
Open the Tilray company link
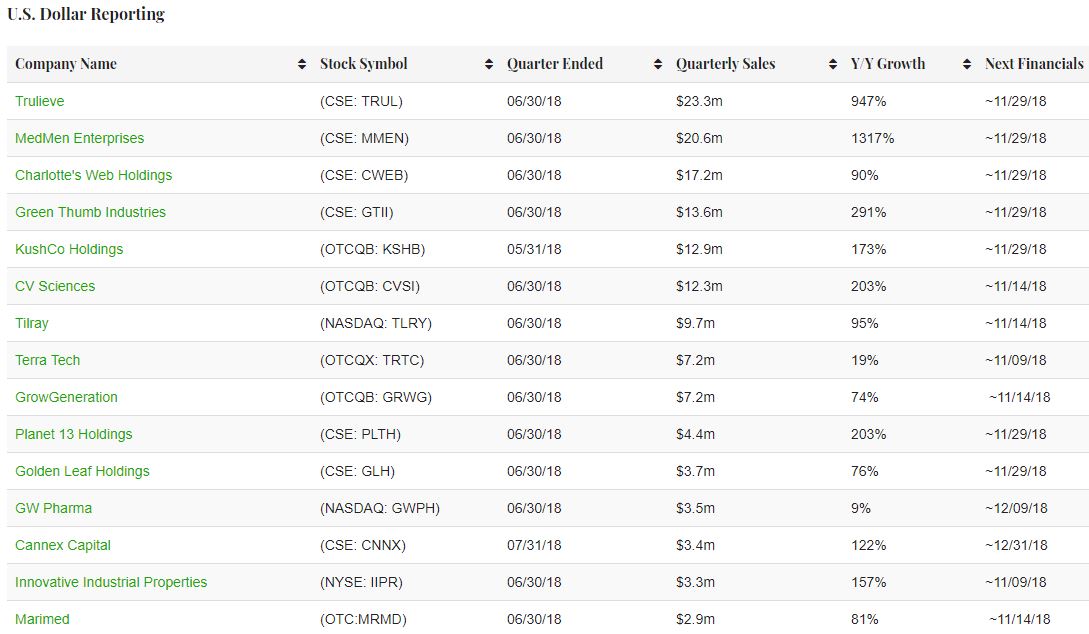click(32, 323)
